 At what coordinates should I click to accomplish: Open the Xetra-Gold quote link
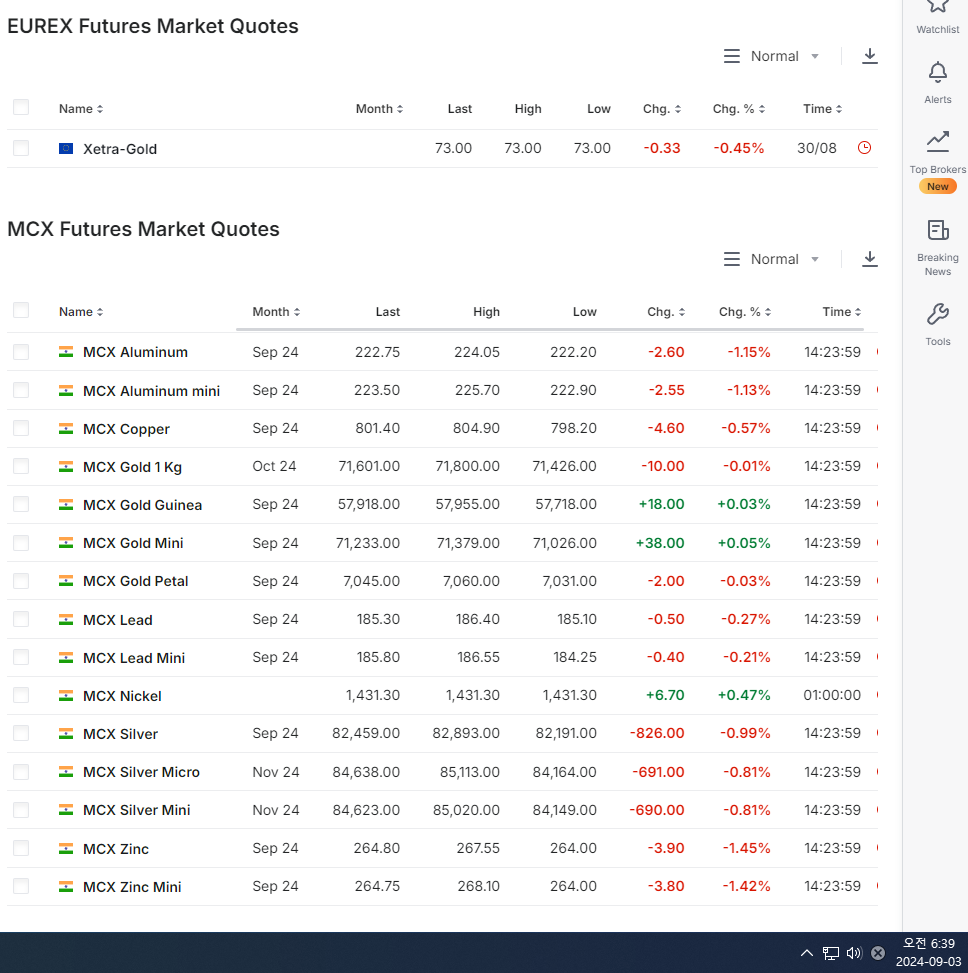coord(120,149)
